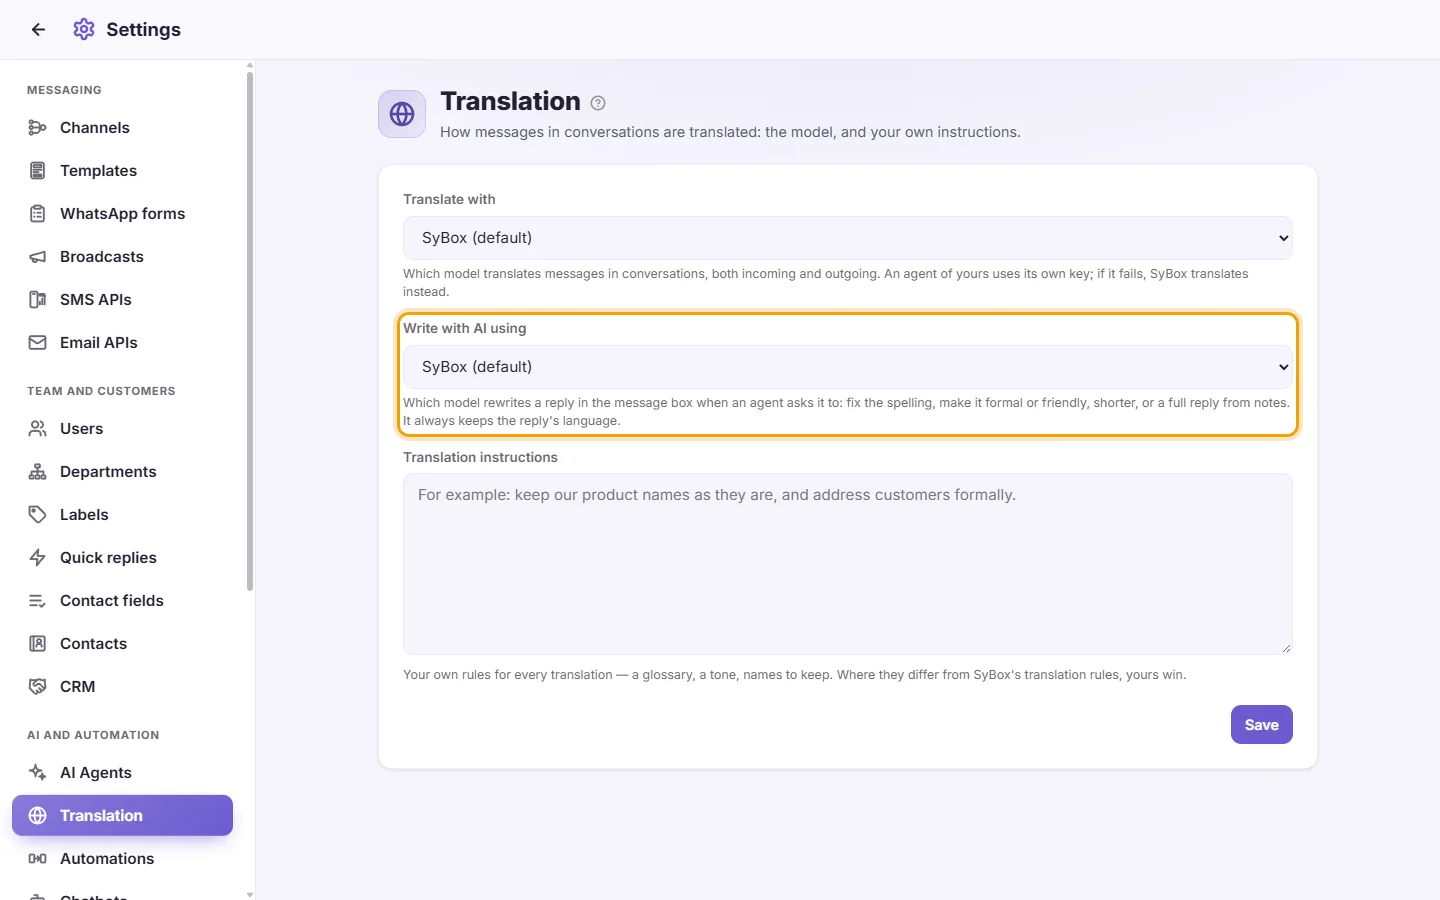Image resolution: width=1440 pixels, height=900 pixels.
Task: Click the Users icon in sidebar
Action: coord(38,429)
